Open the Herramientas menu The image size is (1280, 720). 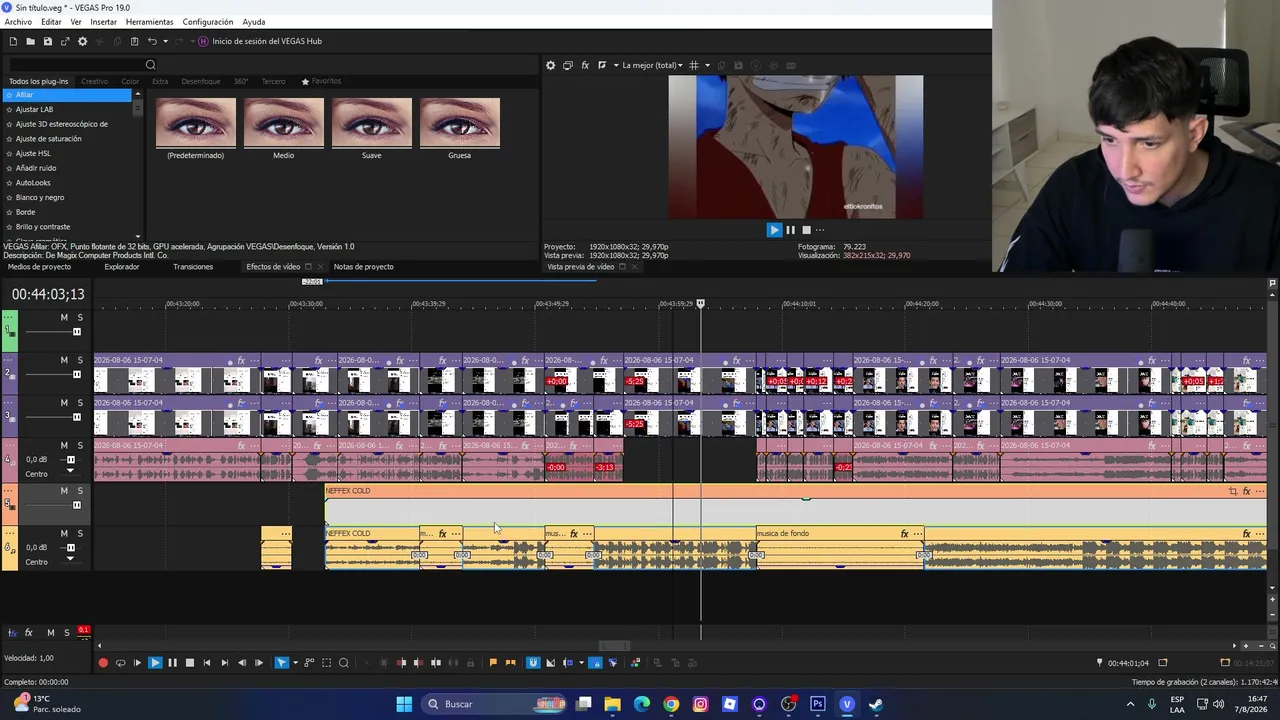coord(149,22)
